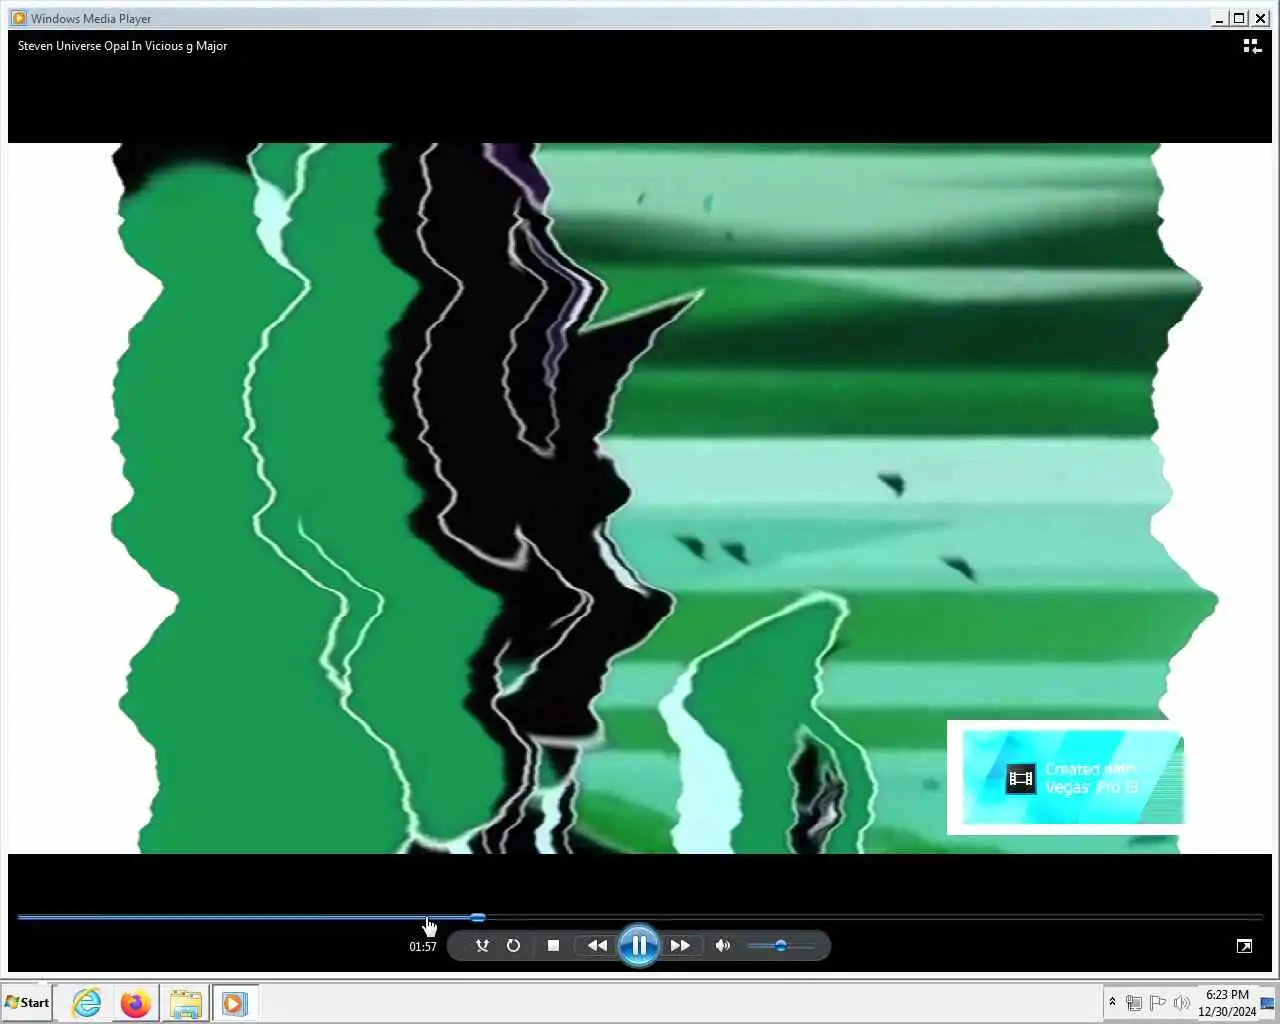Click Windows Media Player title bar icon

coord(18,18)
